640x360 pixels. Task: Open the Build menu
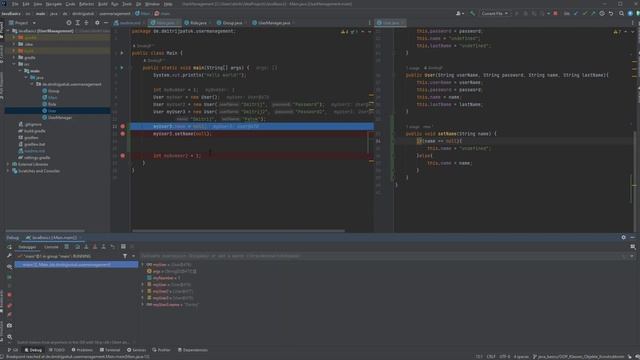tap(102, 4)
